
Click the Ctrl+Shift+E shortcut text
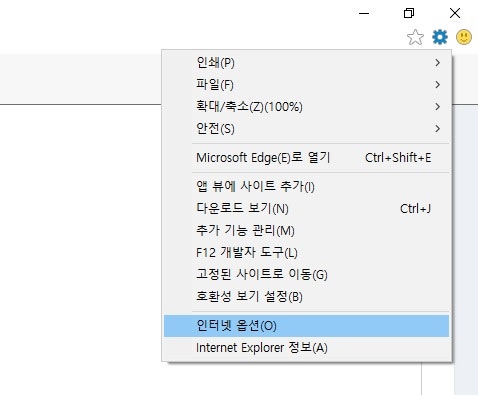click(398, 158)
